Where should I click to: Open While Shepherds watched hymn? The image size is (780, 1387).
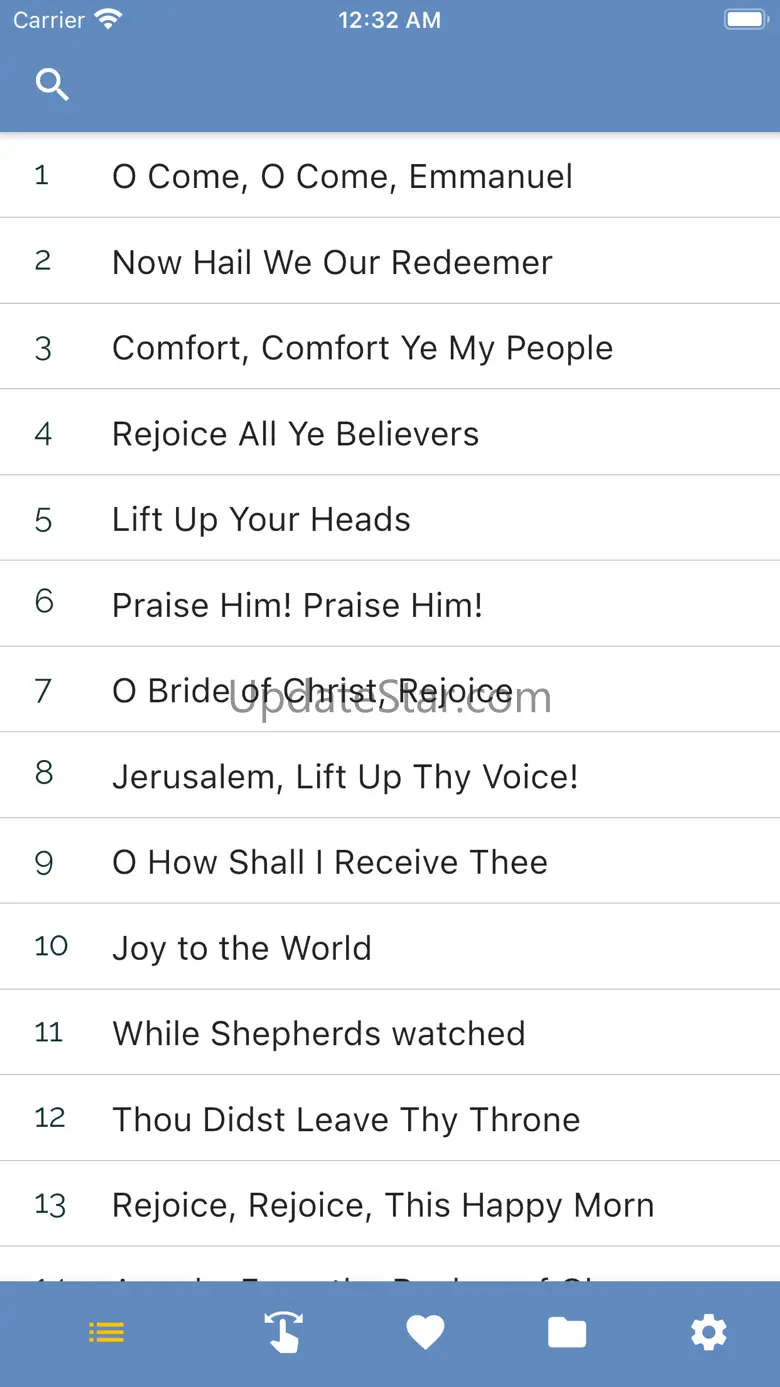pyautogui.click(x=318, y=1034)
